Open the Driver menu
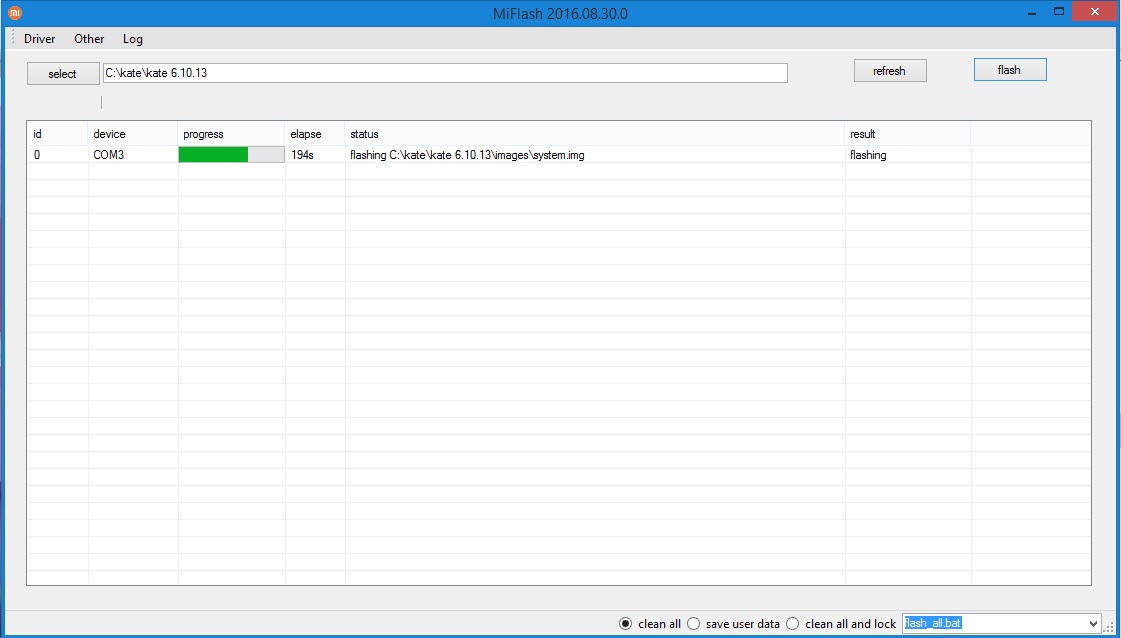The height and width of the screenshot is (638, 1121). [39, 39]
